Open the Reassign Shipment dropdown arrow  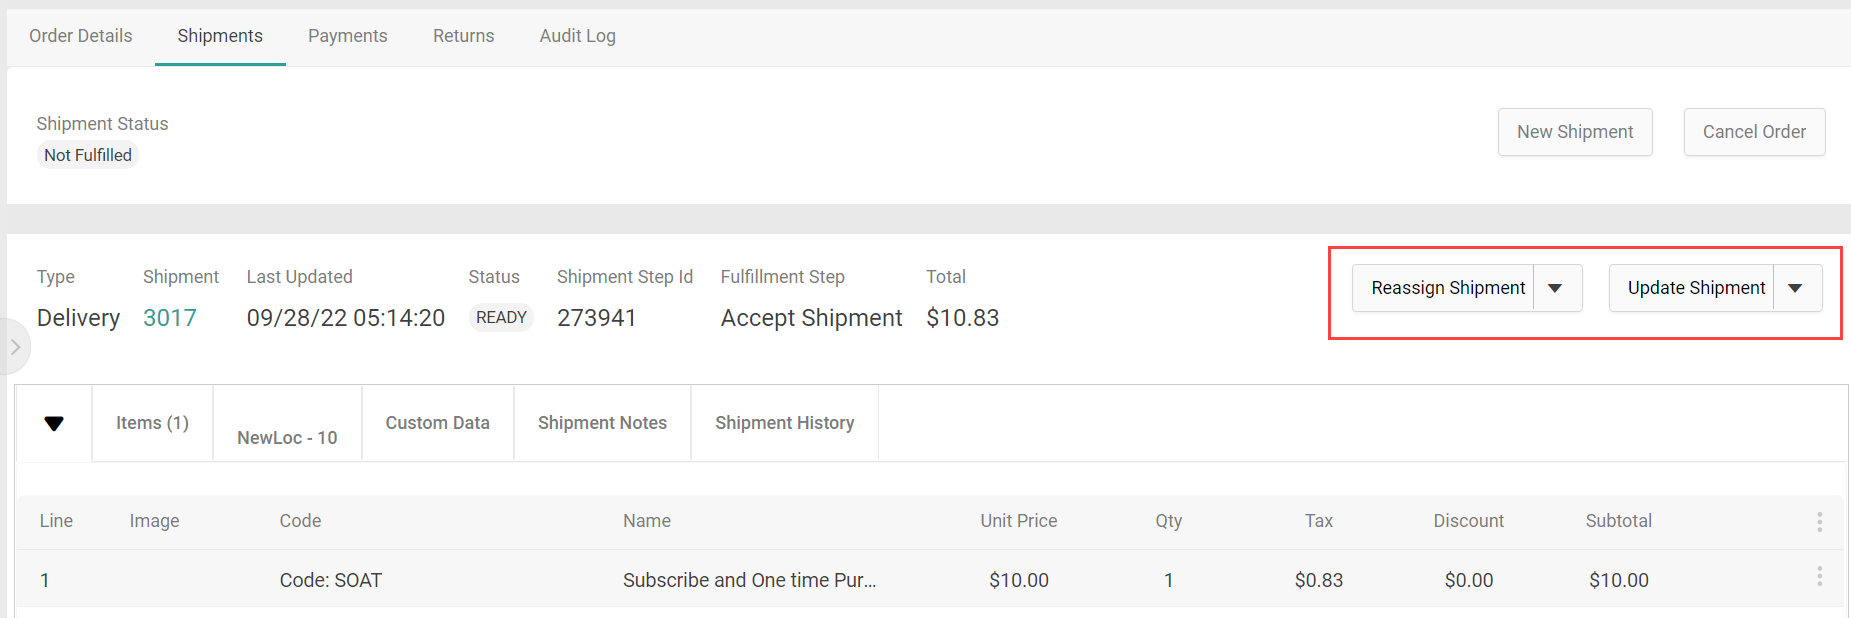coord(1555,288)
